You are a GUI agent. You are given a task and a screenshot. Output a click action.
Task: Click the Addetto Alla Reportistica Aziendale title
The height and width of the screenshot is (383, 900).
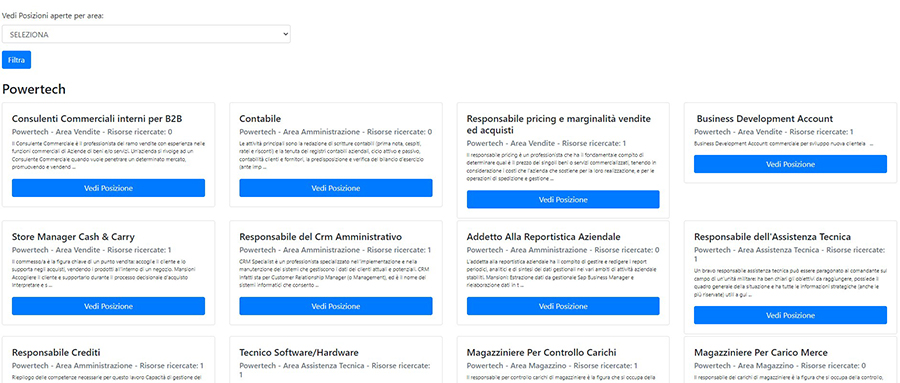544,237
